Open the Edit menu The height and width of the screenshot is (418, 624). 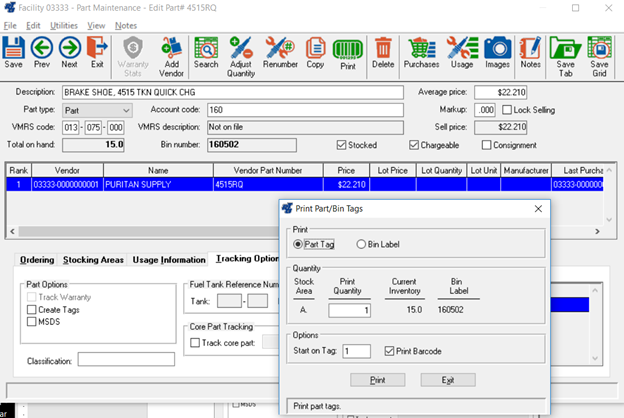[x=33, y=25]
